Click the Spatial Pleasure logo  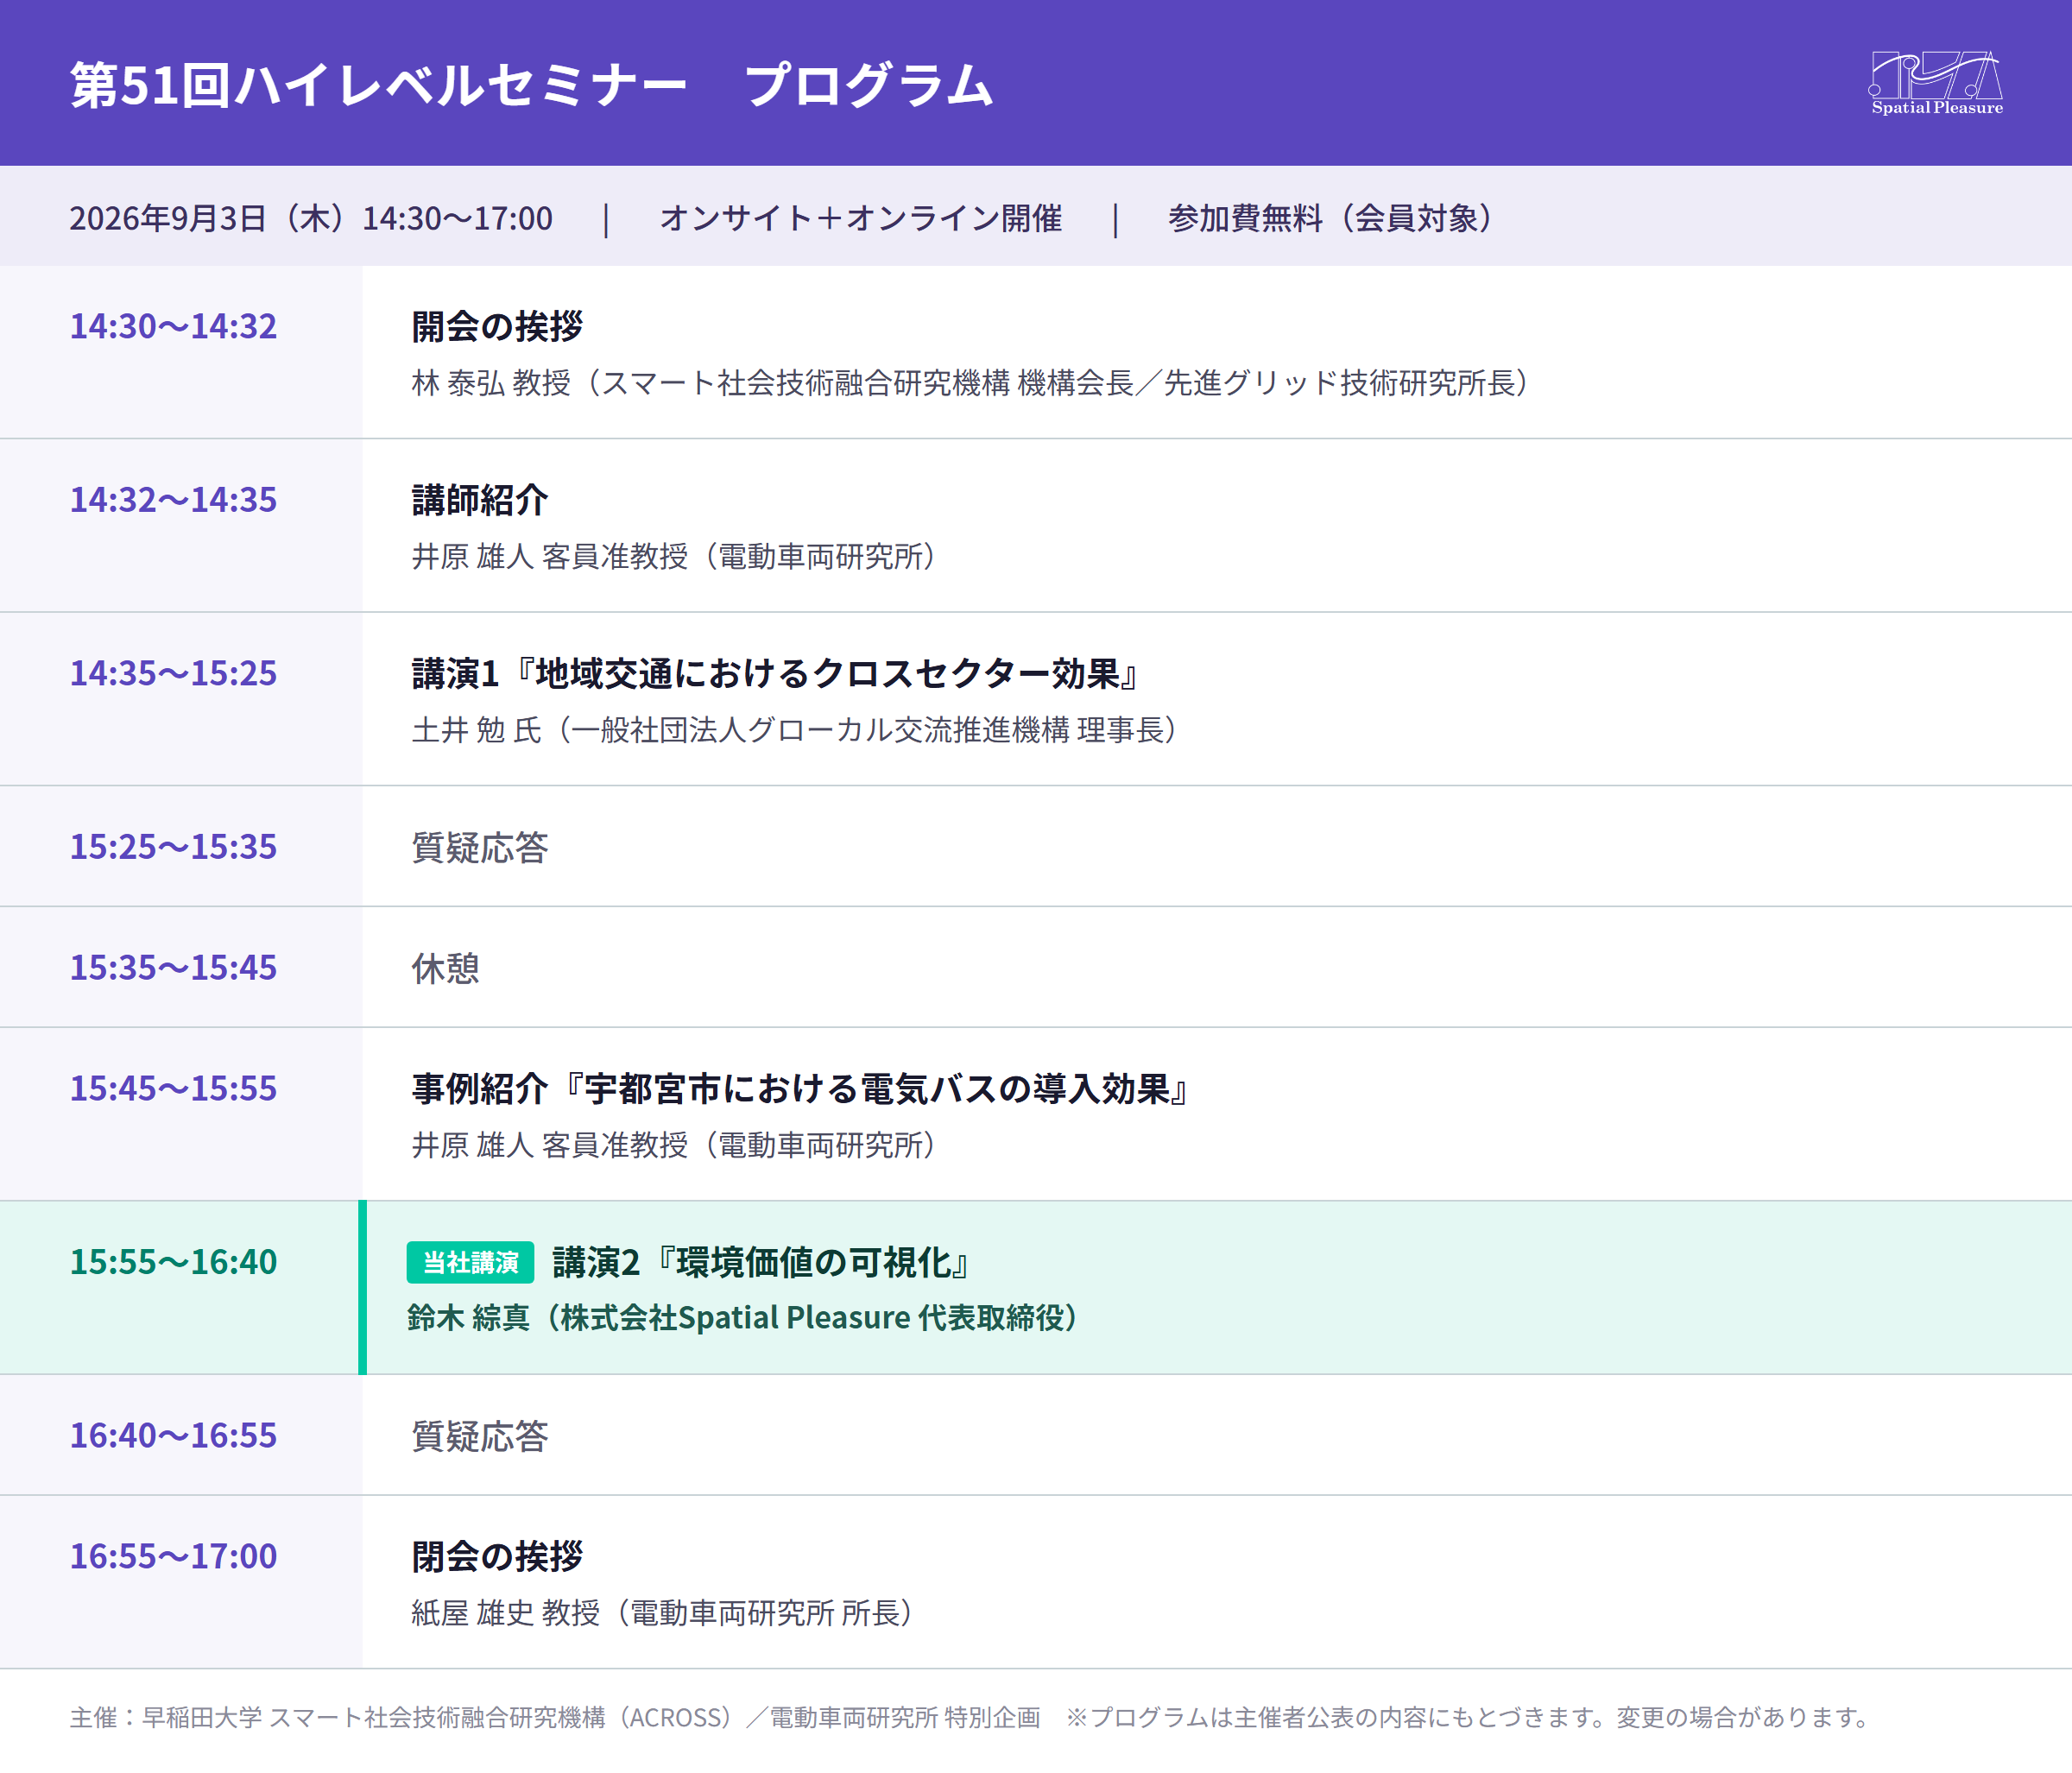(x=1936, y=83)
